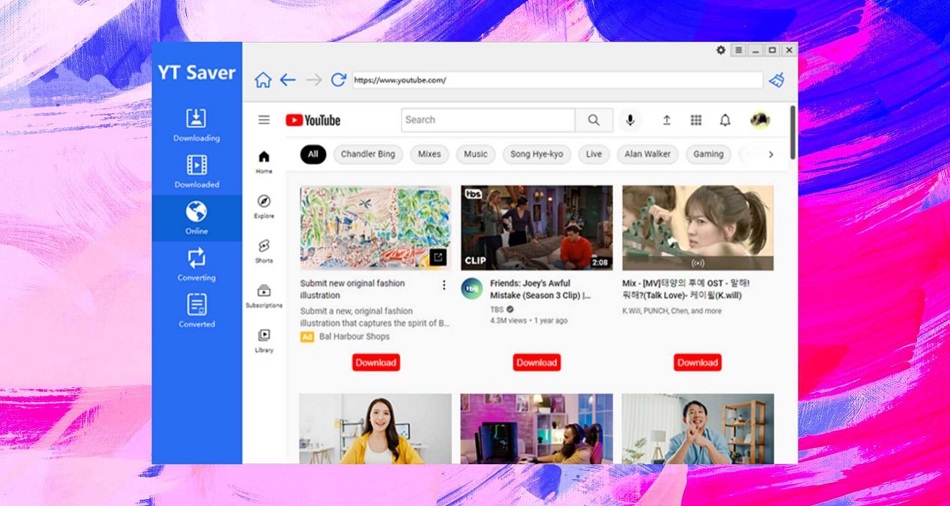Open the YT Saver title bar menu icon
Viewport: 950px width, 506px height.
[738, 50]
